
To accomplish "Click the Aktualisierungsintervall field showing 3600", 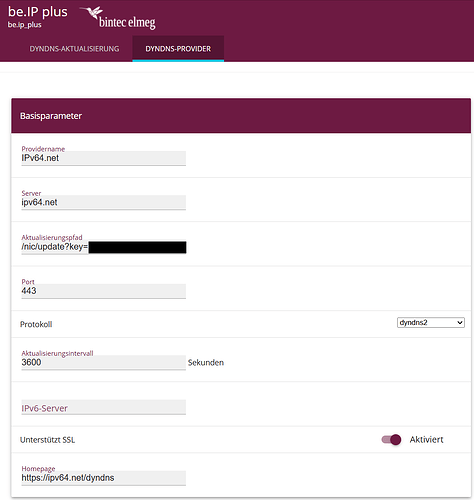I will coord(103,362).
